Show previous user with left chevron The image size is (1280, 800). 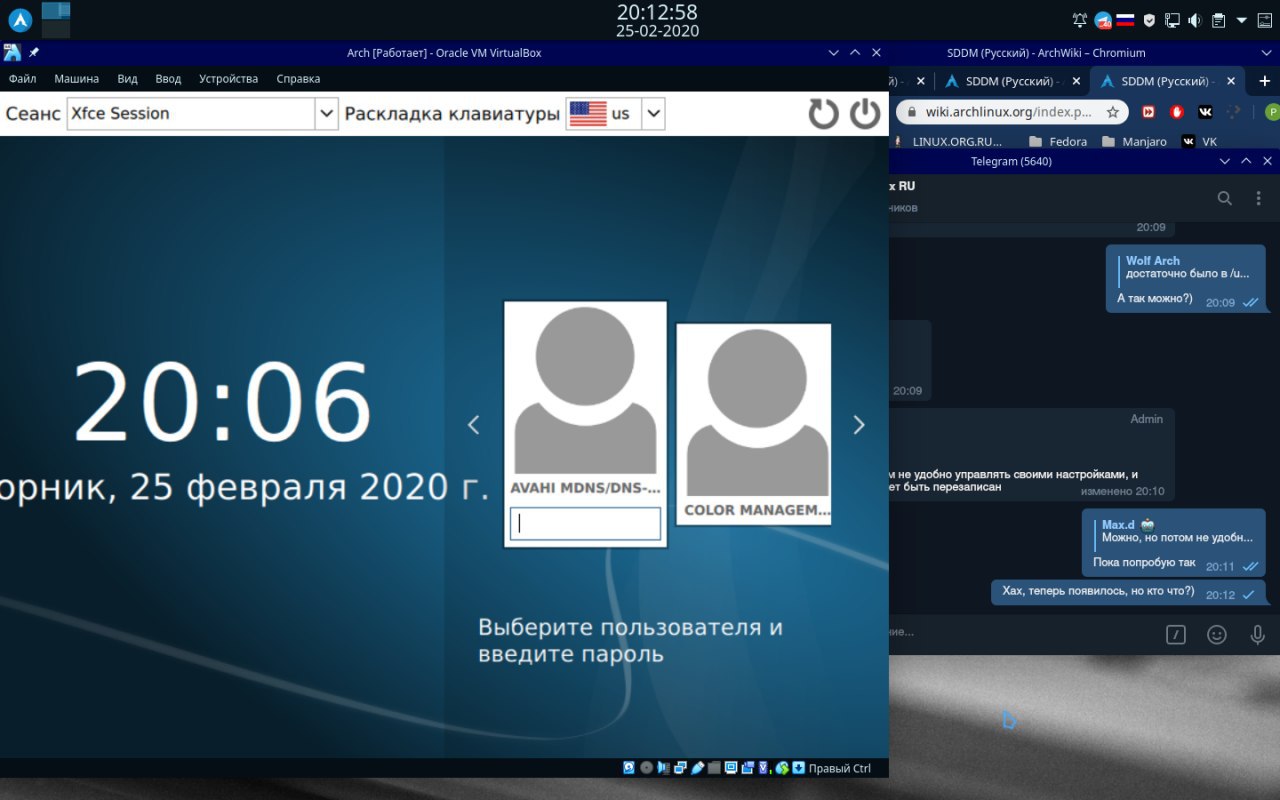[x=474, y=425]
